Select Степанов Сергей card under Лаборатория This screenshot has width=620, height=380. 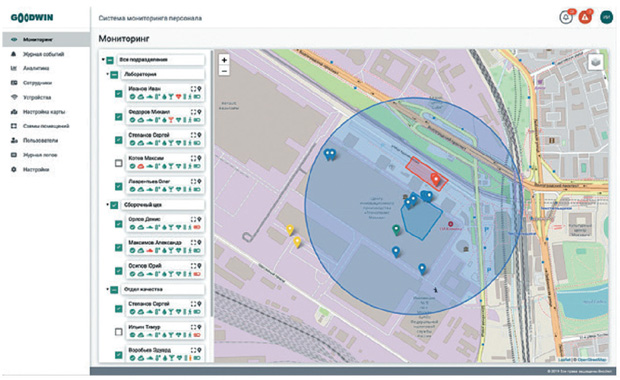click(165, 139)
